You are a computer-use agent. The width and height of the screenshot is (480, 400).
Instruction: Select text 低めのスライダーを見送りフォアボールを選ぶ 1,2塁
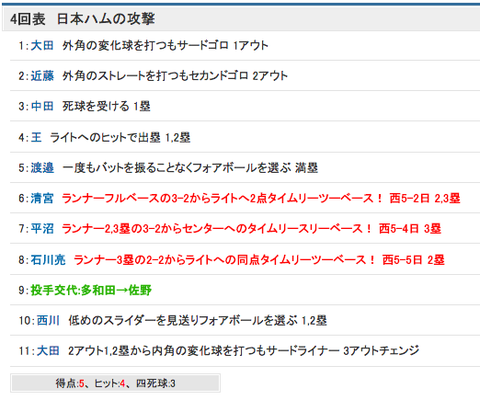(197, 320)
